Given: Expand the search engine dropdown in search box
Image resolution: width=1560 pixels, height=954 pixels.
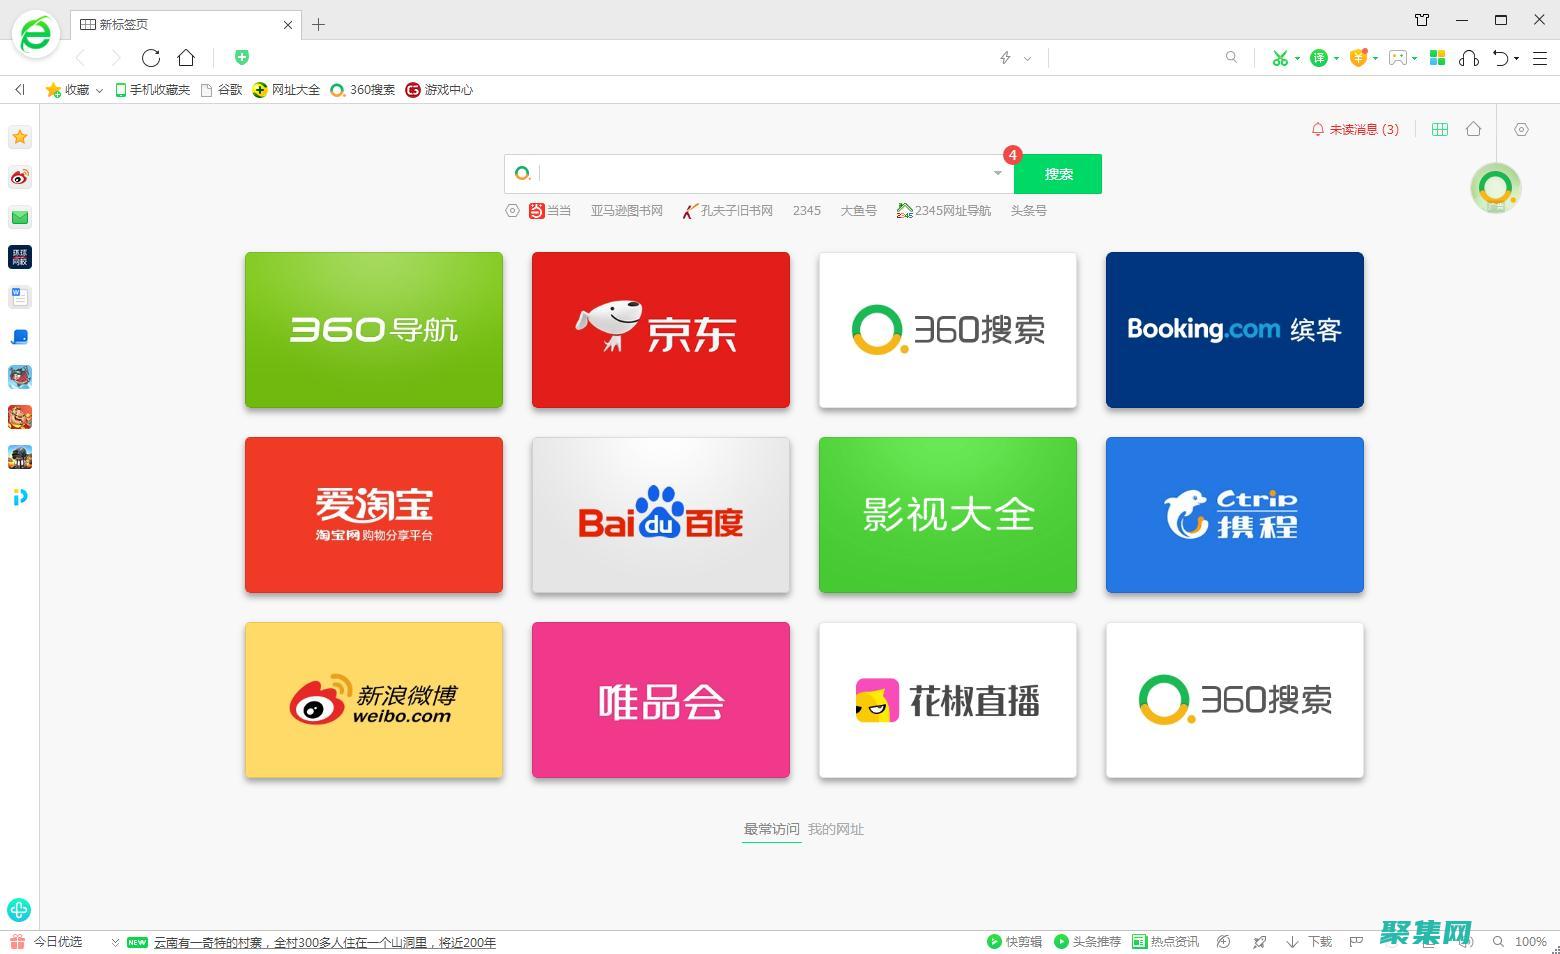Looking at the screenshot, I should point(996,173).
